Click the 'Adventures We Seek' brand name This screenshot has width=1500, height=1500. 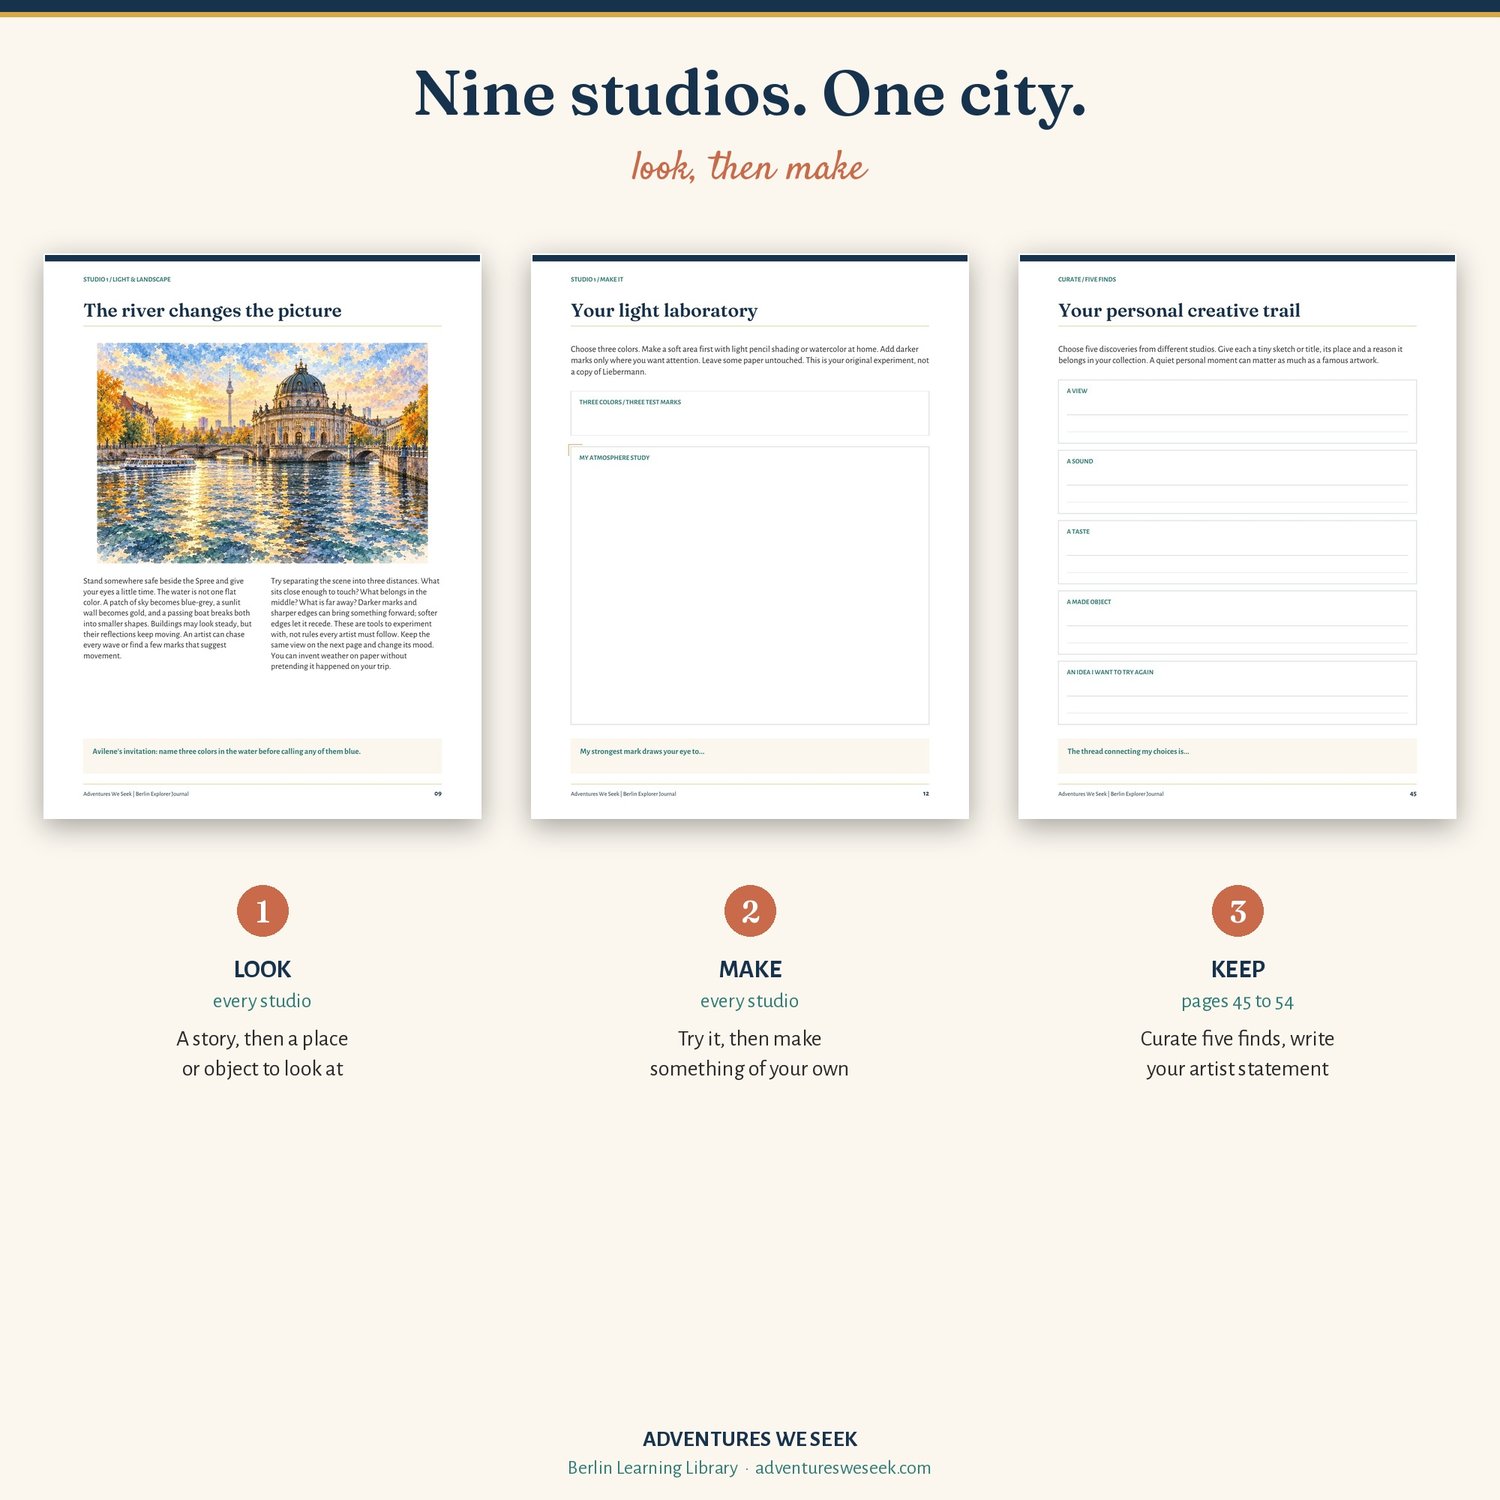click(x=750, y=1439)
